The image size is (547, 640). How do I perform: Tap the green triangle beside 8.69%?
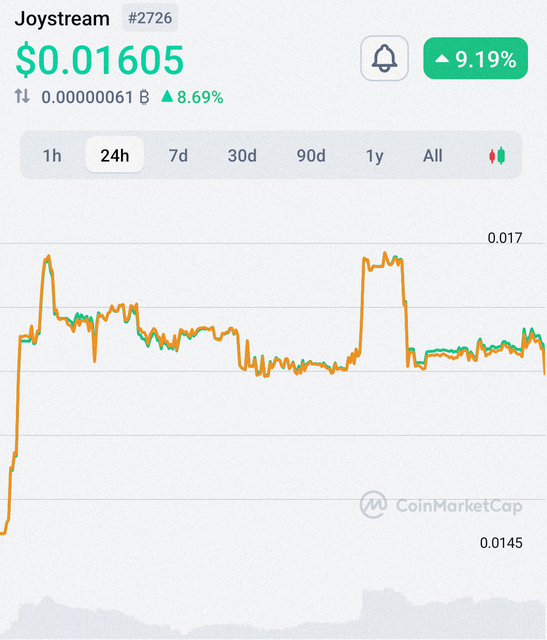tap(167, 97)
